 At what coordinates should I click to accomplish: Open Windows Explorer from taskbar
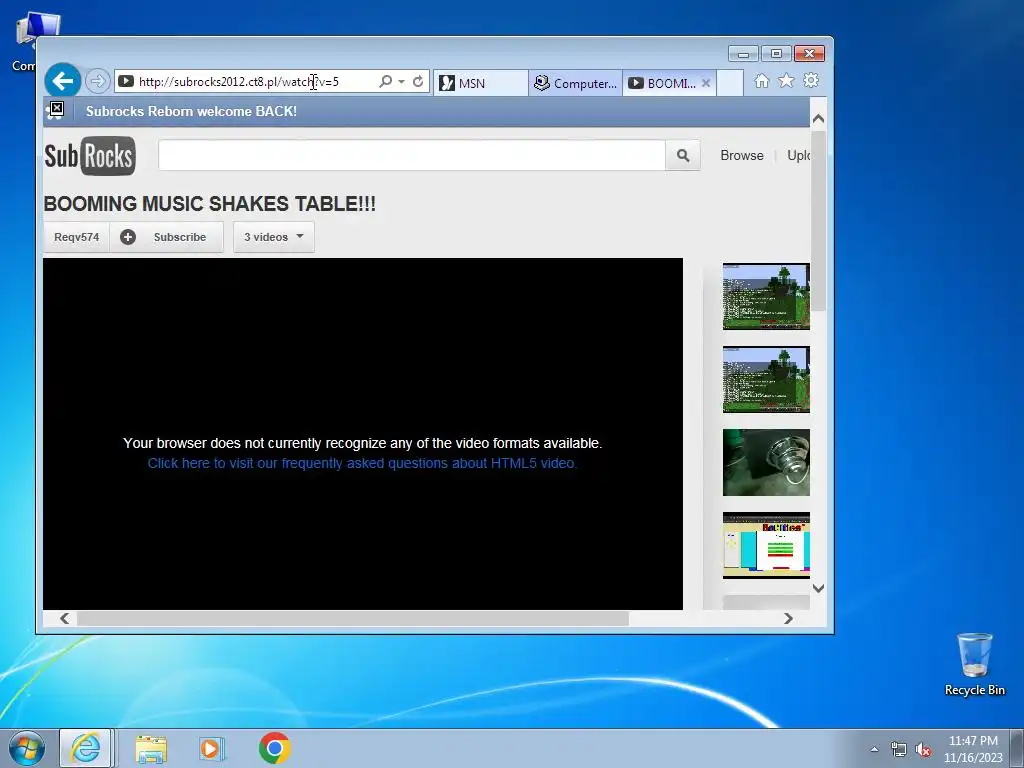(x=152, y=748)
